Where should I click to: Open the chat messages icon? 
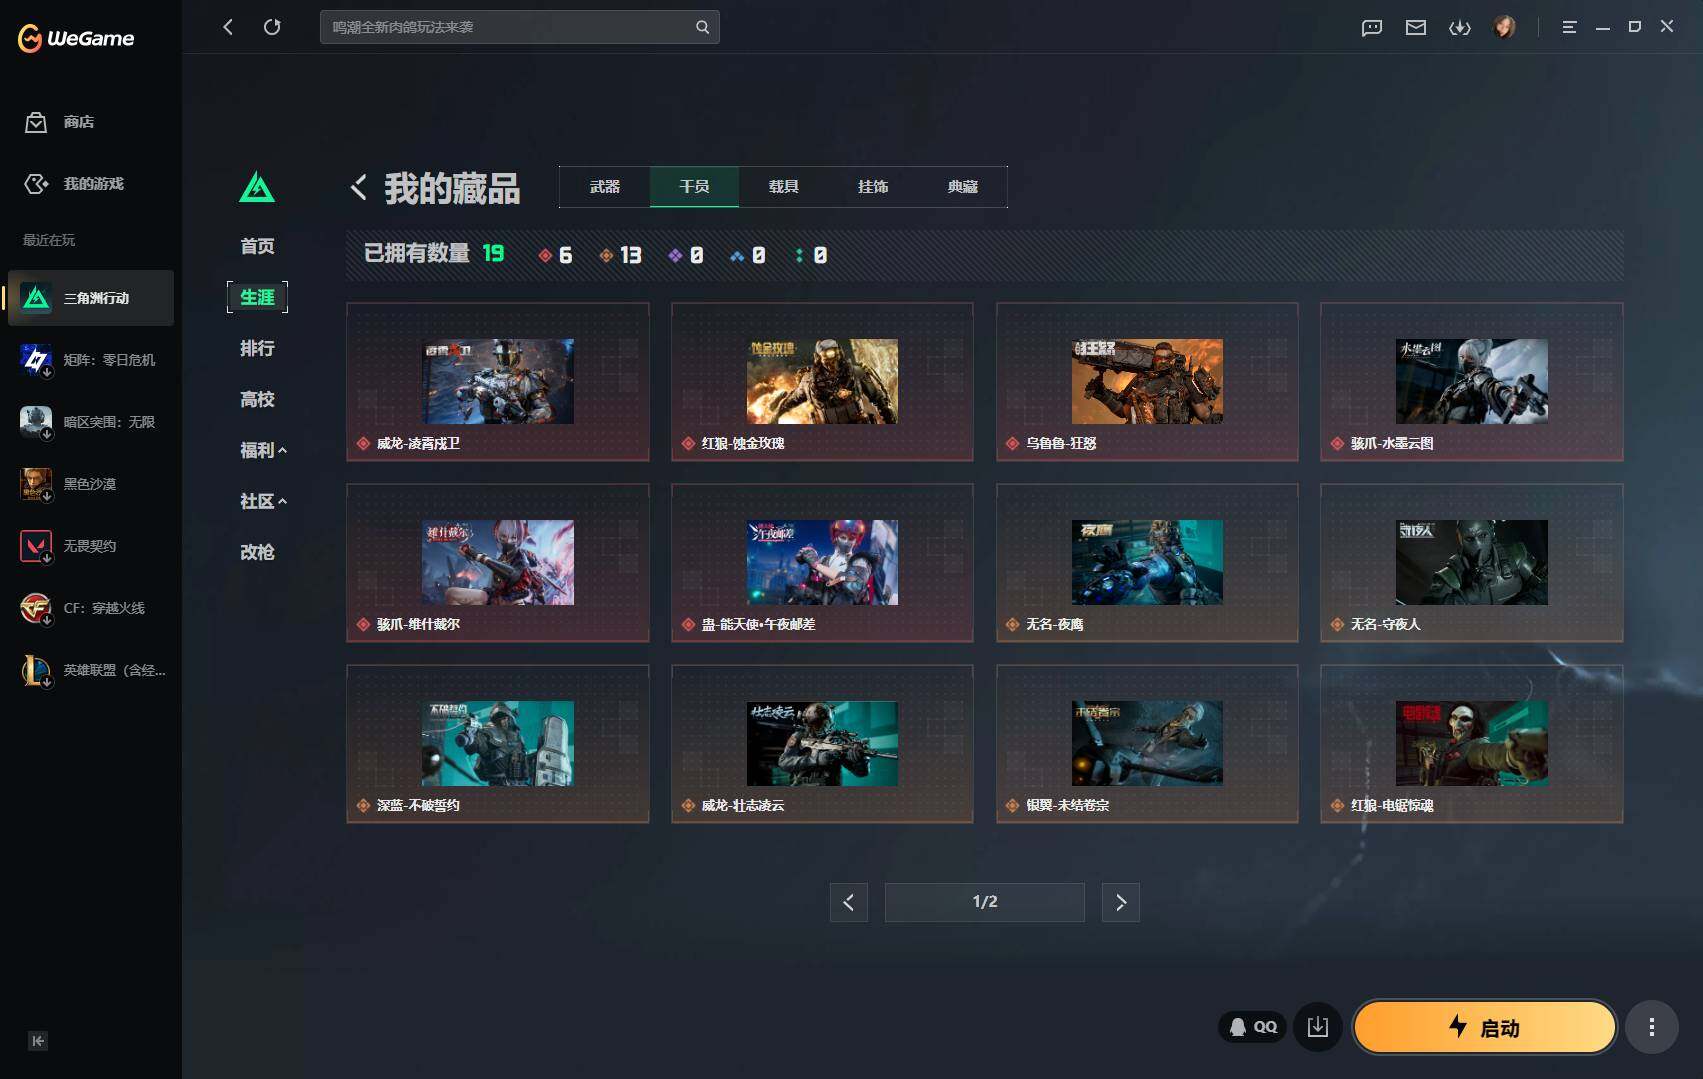(1372, 27)
